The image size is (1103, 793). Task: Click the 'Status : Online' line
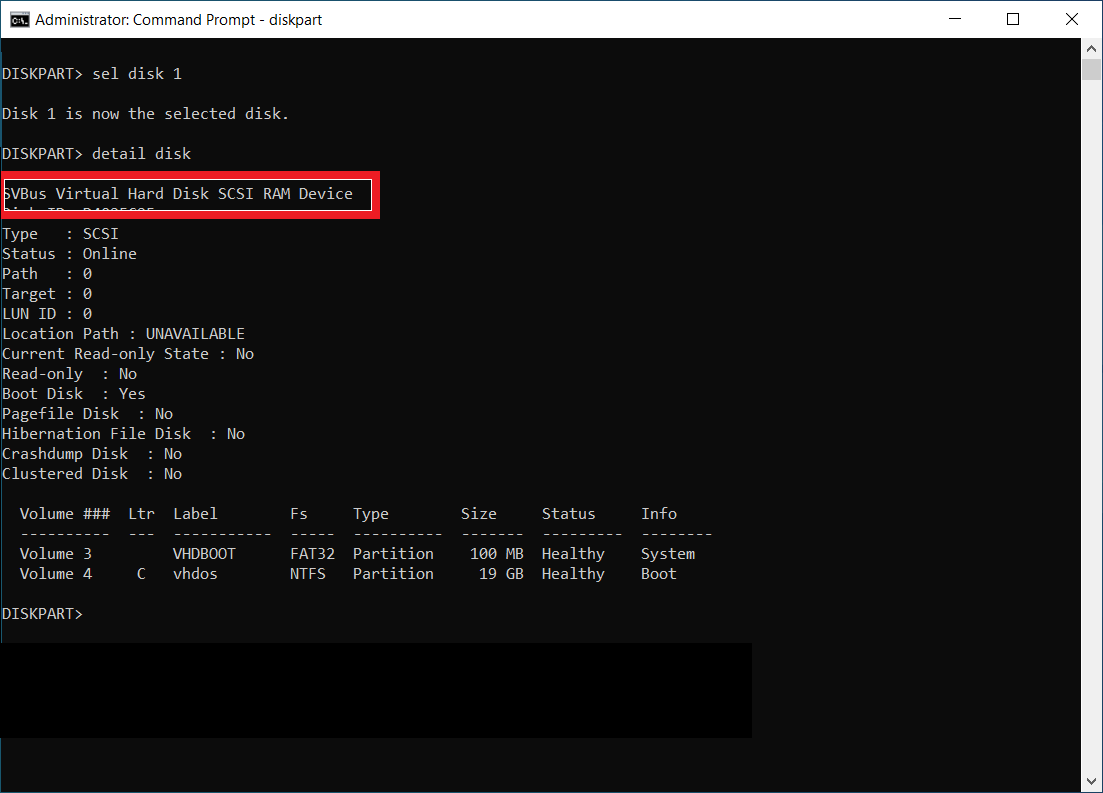coord(69,254)
